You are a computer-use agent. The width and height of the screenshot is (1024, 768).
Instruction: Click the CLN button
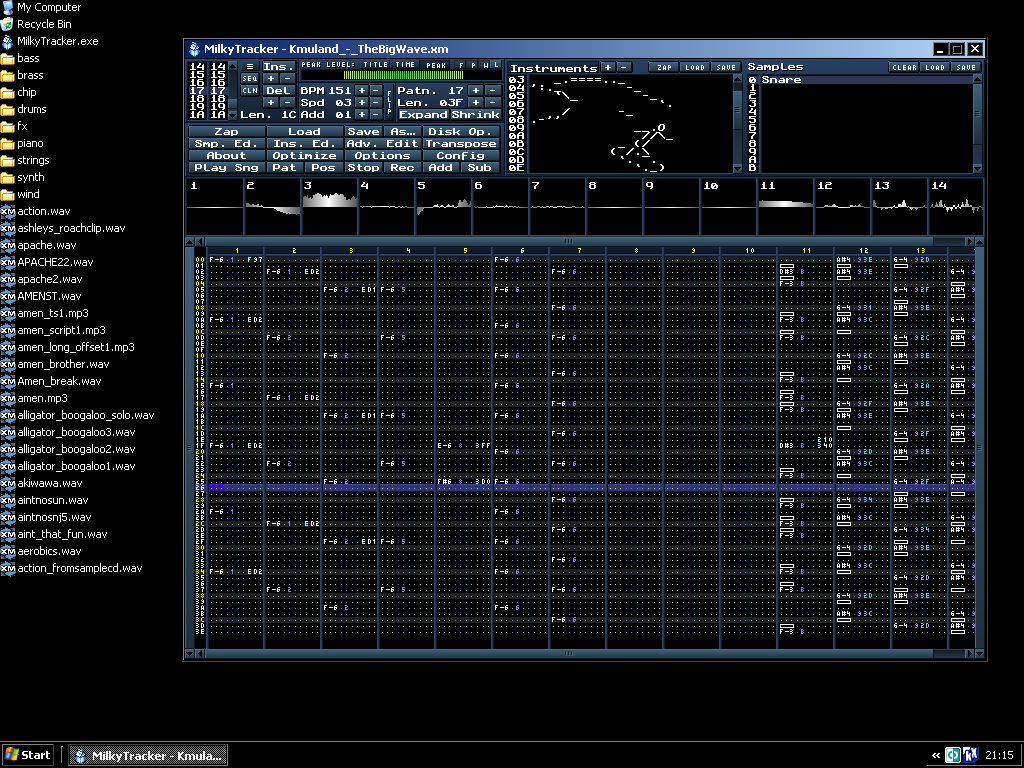[x=249, y=91]
